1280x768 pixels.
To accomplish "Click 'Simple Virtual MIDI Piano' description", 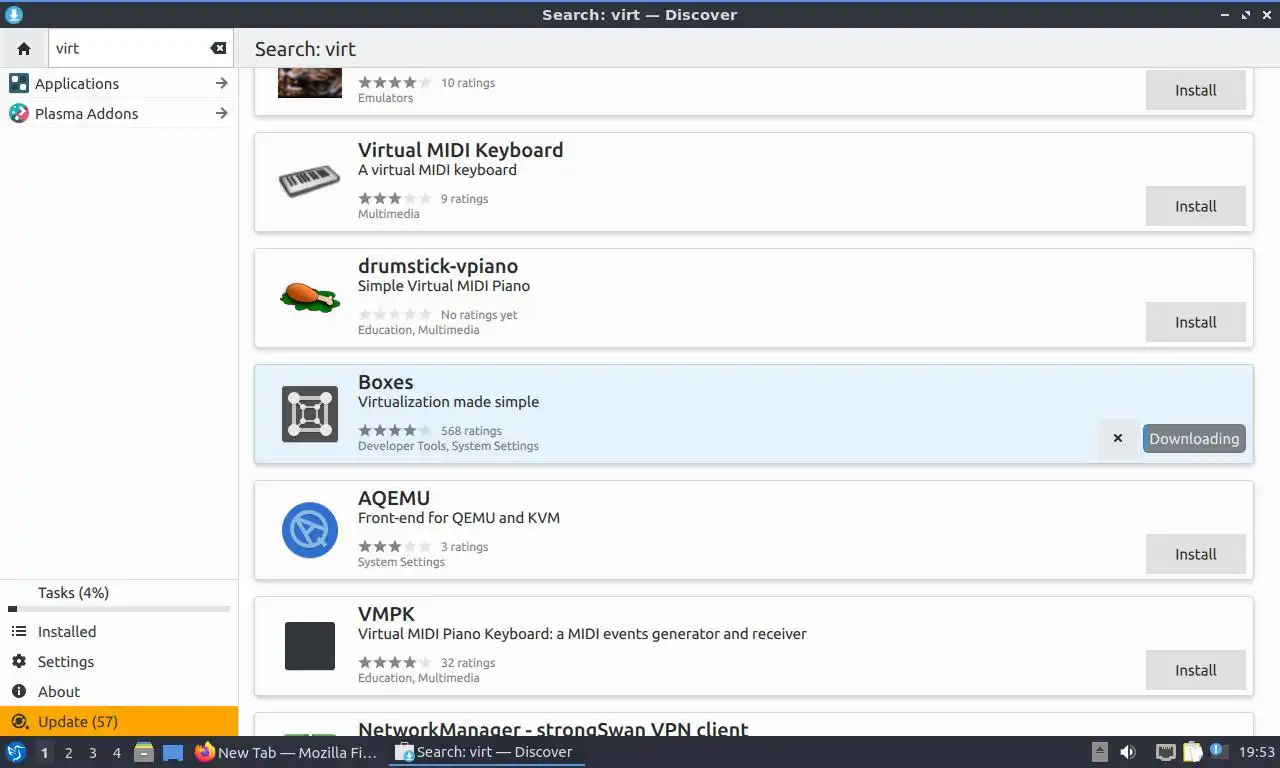I will 444,286.
